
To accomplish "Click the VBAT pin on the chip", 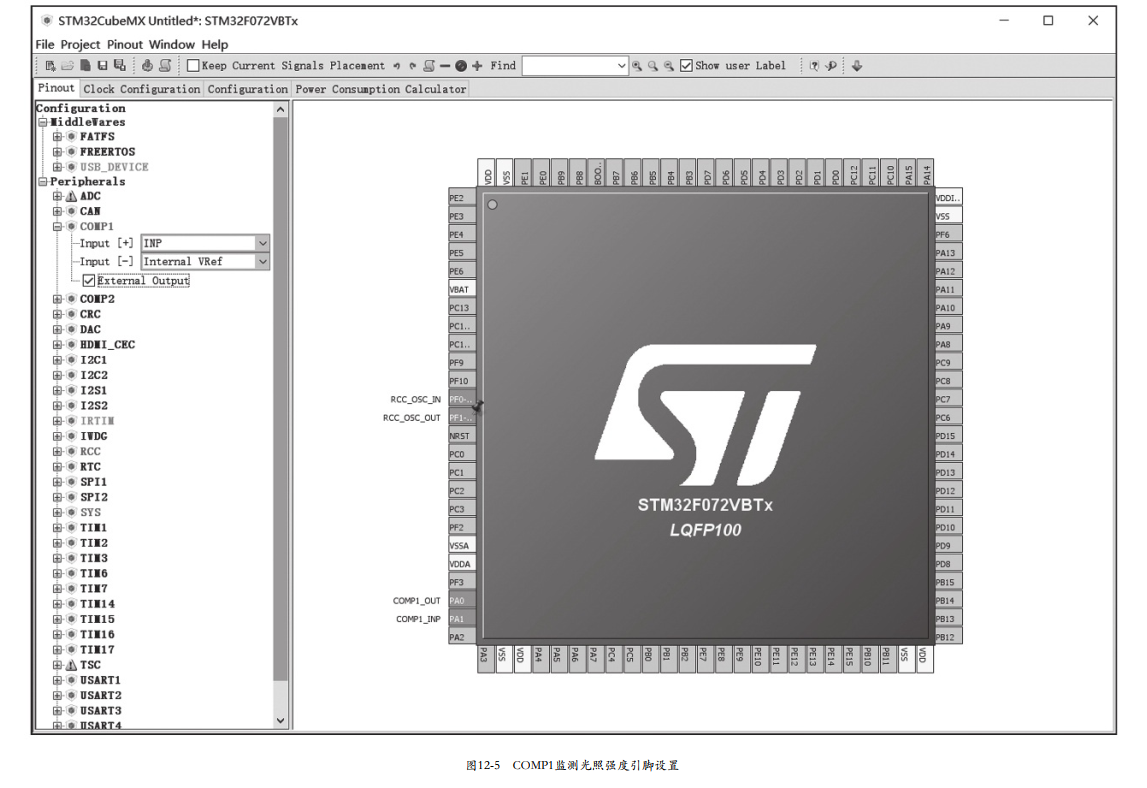I will pyautogui.click(x=462, y=289).
